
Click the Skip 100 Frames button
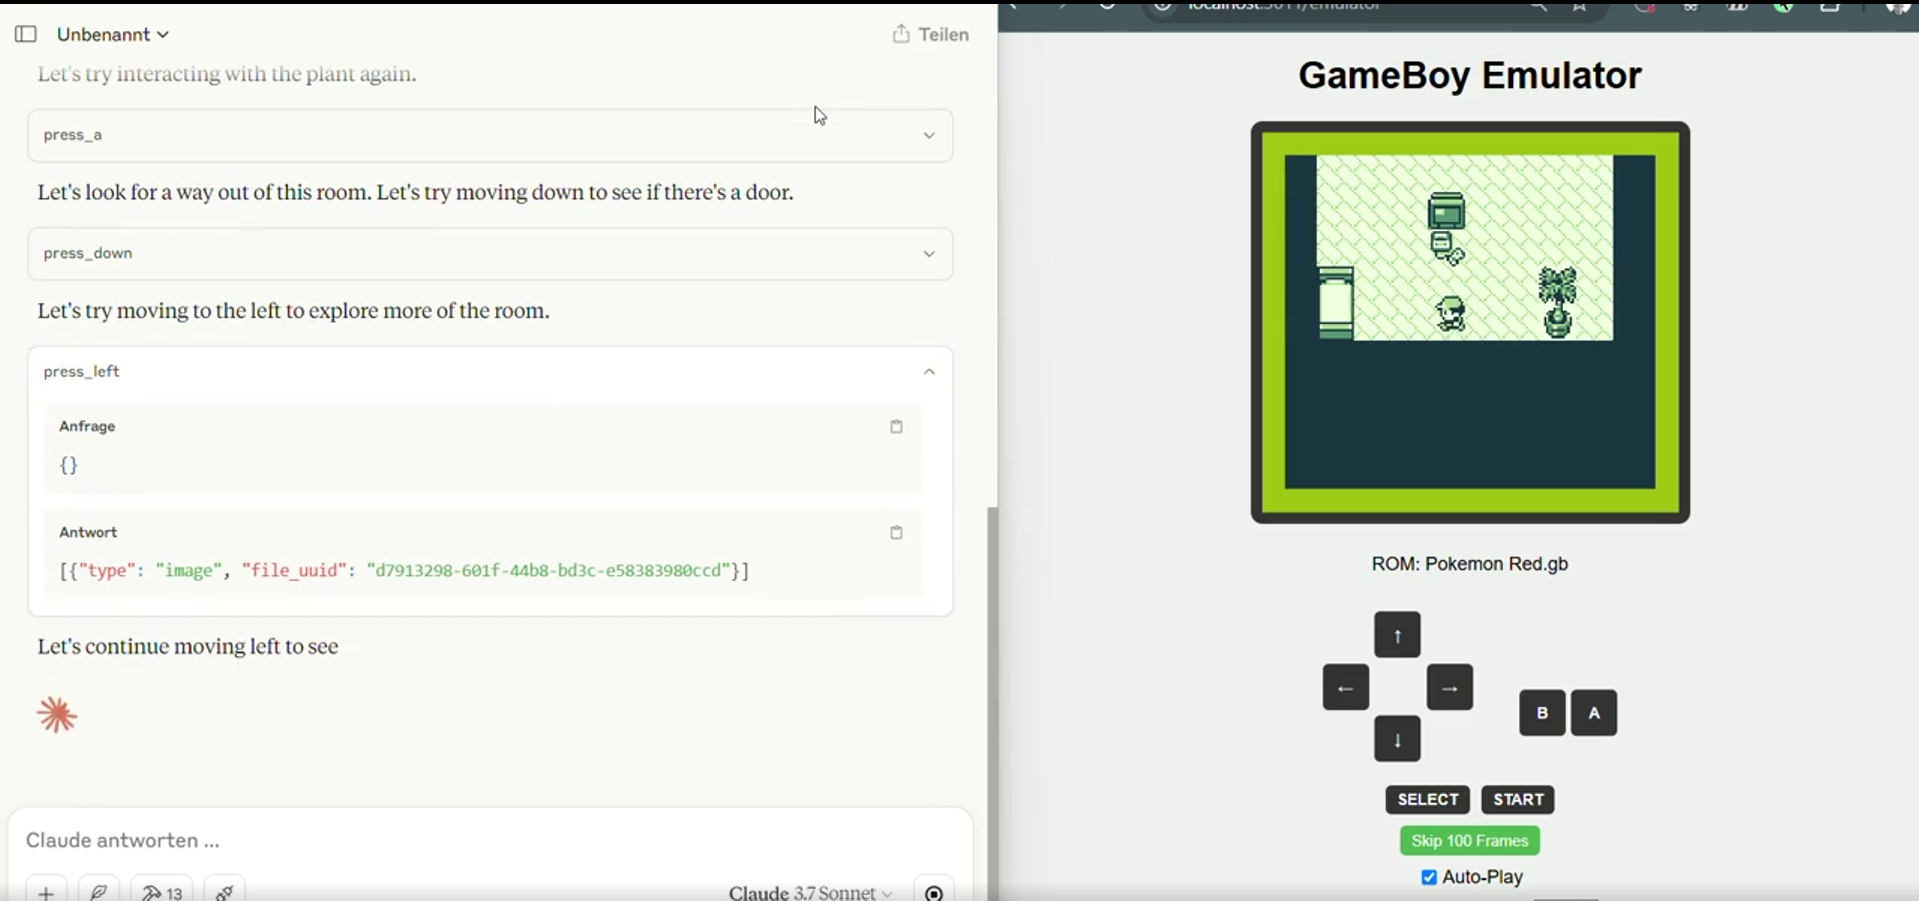1469,841
